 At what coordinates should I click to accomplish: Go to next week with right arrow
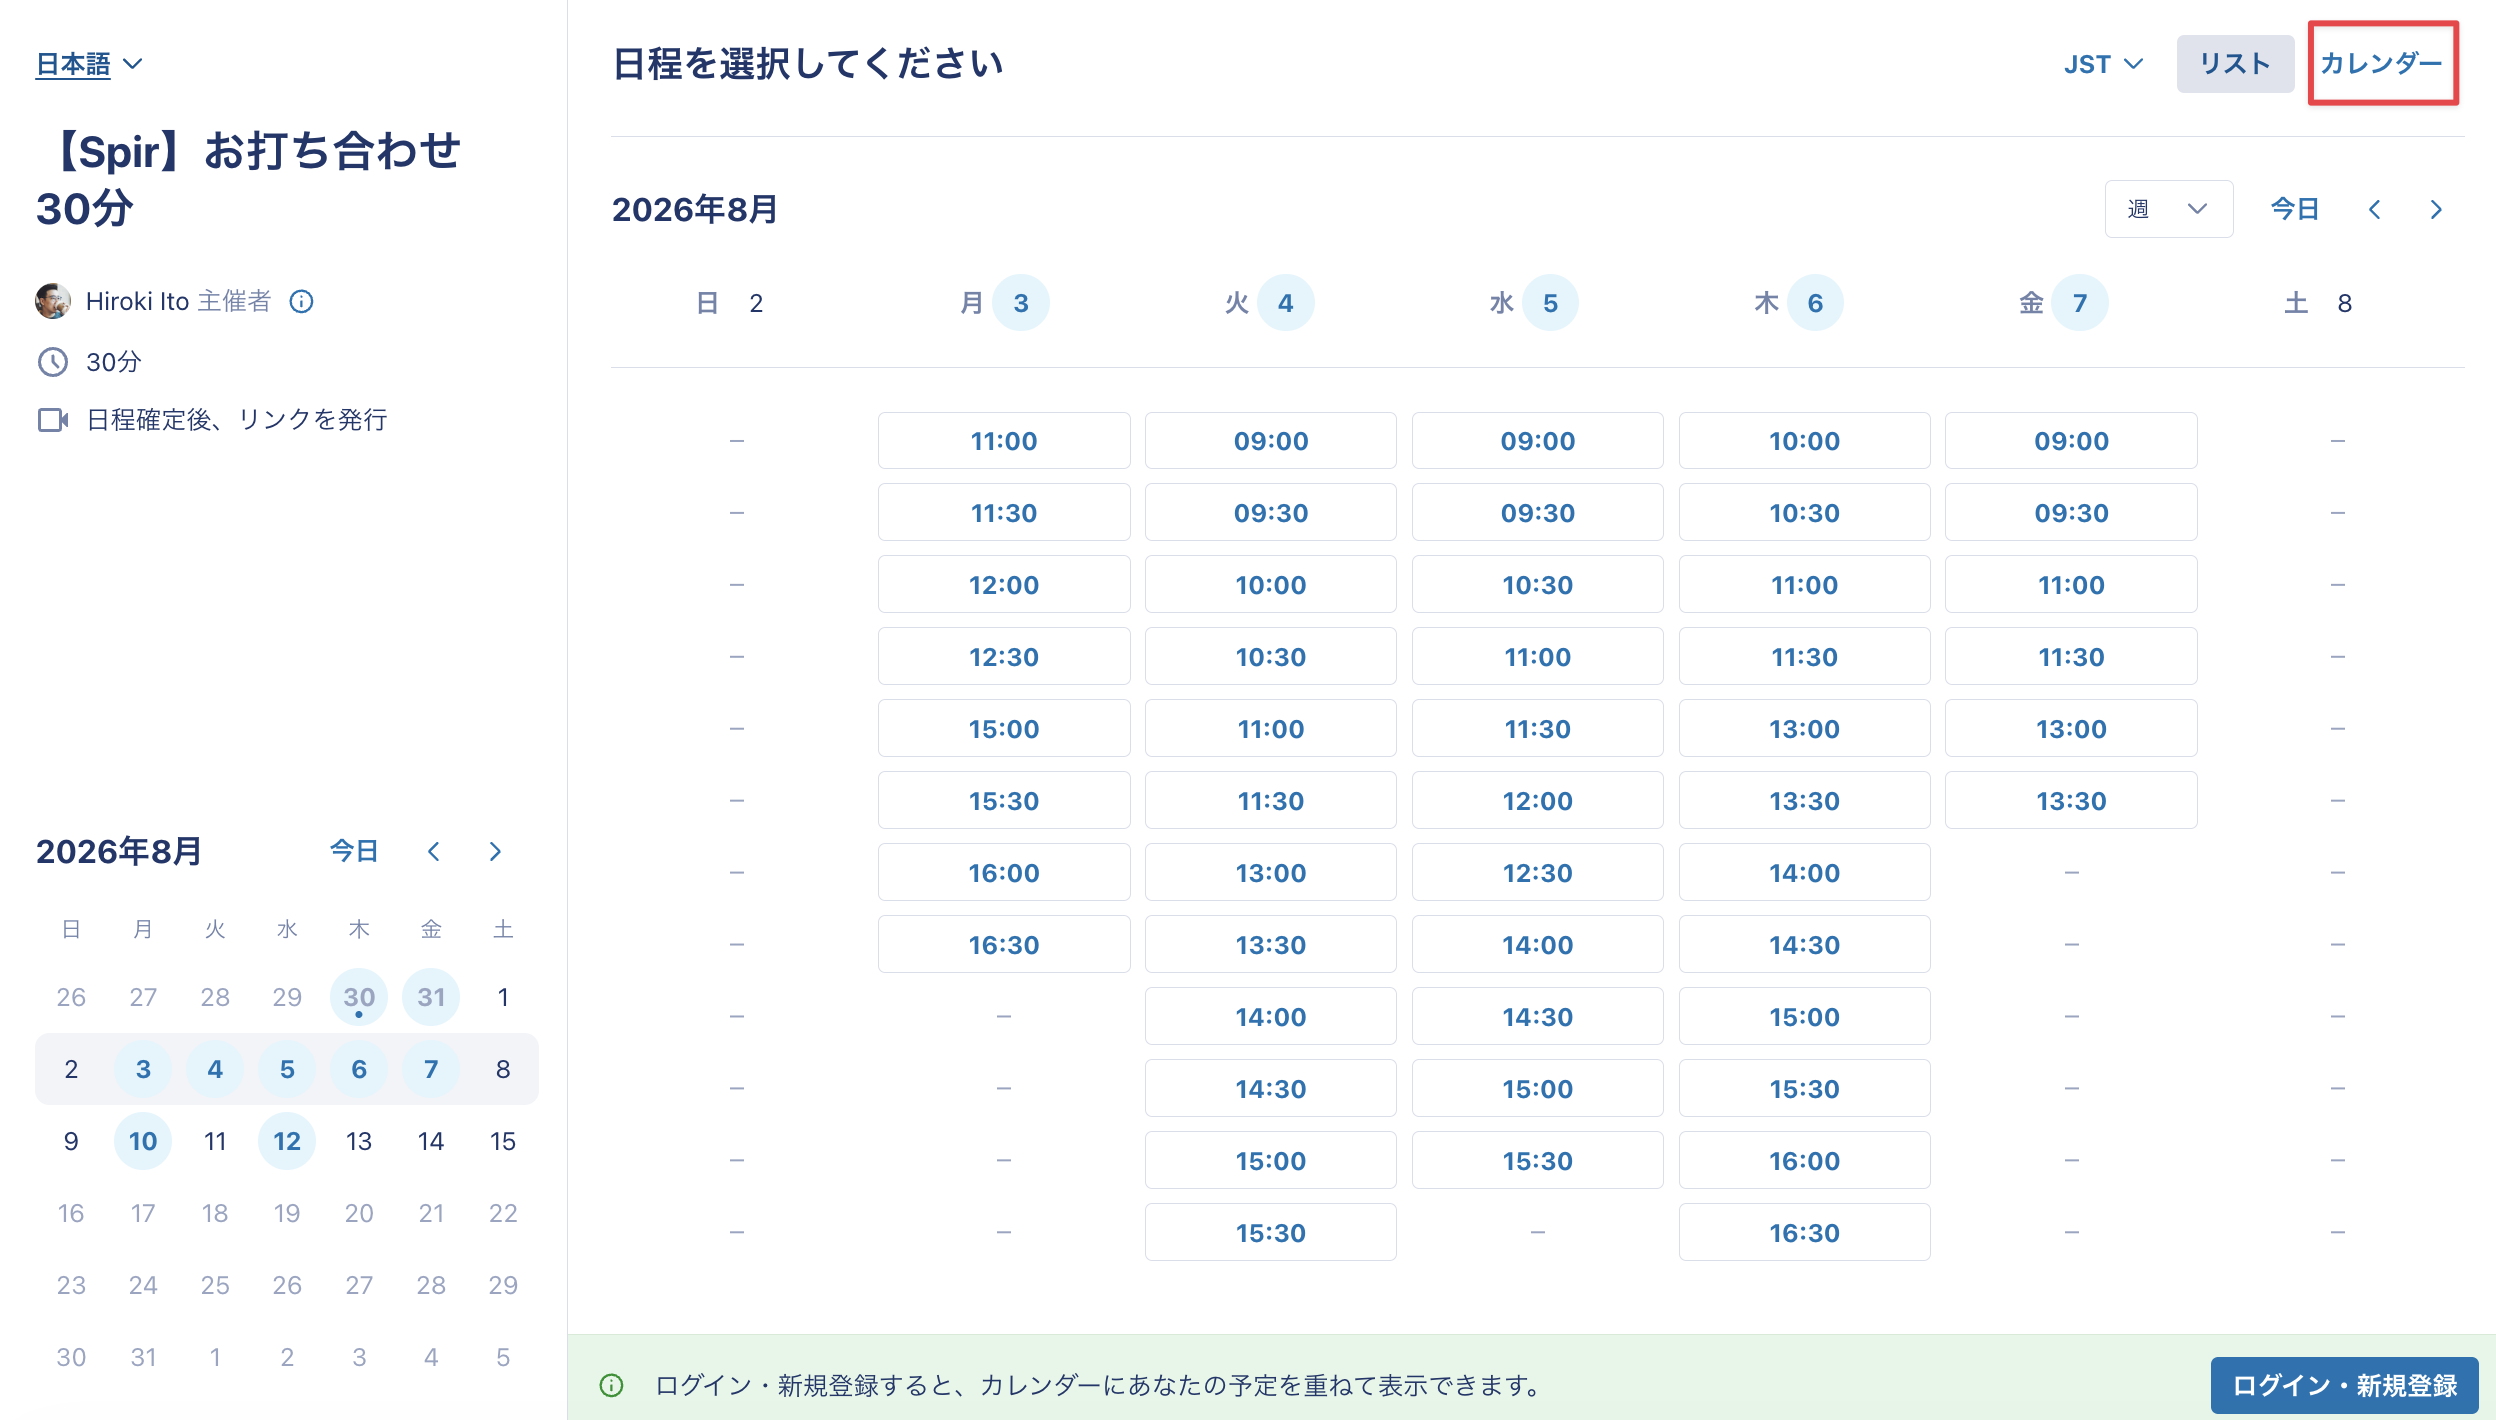tap(2436, 209)
